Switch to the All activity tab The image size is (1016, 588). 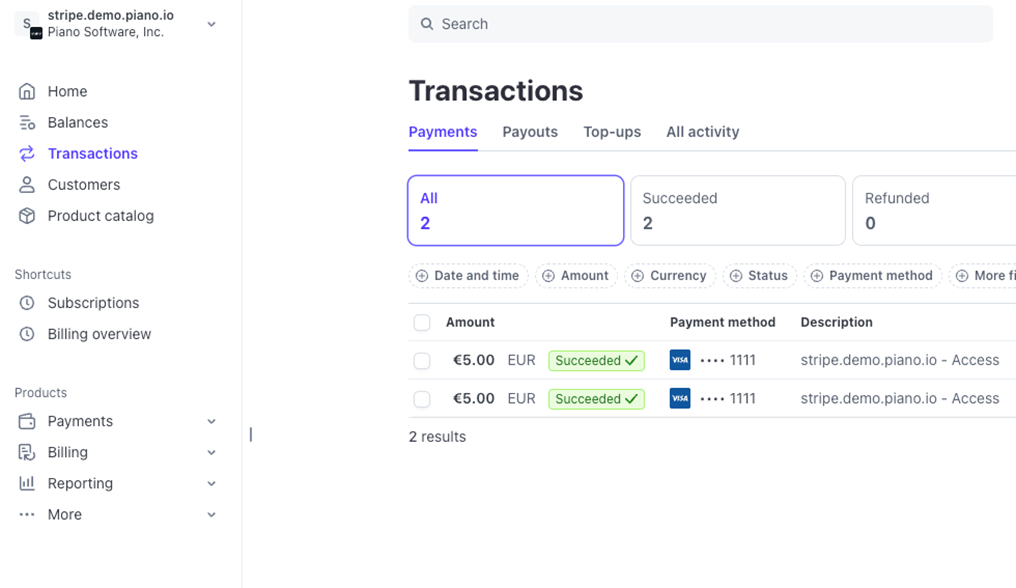click(x=702, y=132)
